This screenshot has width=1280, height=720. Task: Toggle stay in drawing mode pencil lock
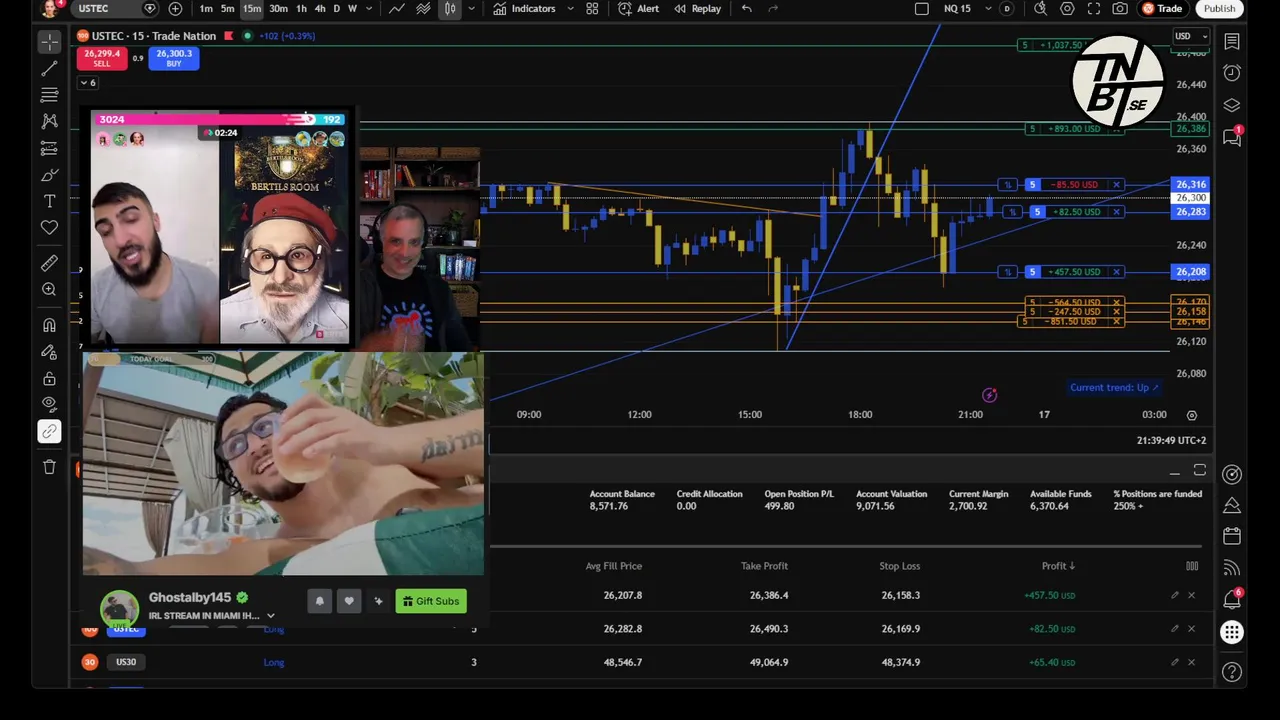(49, 352)
